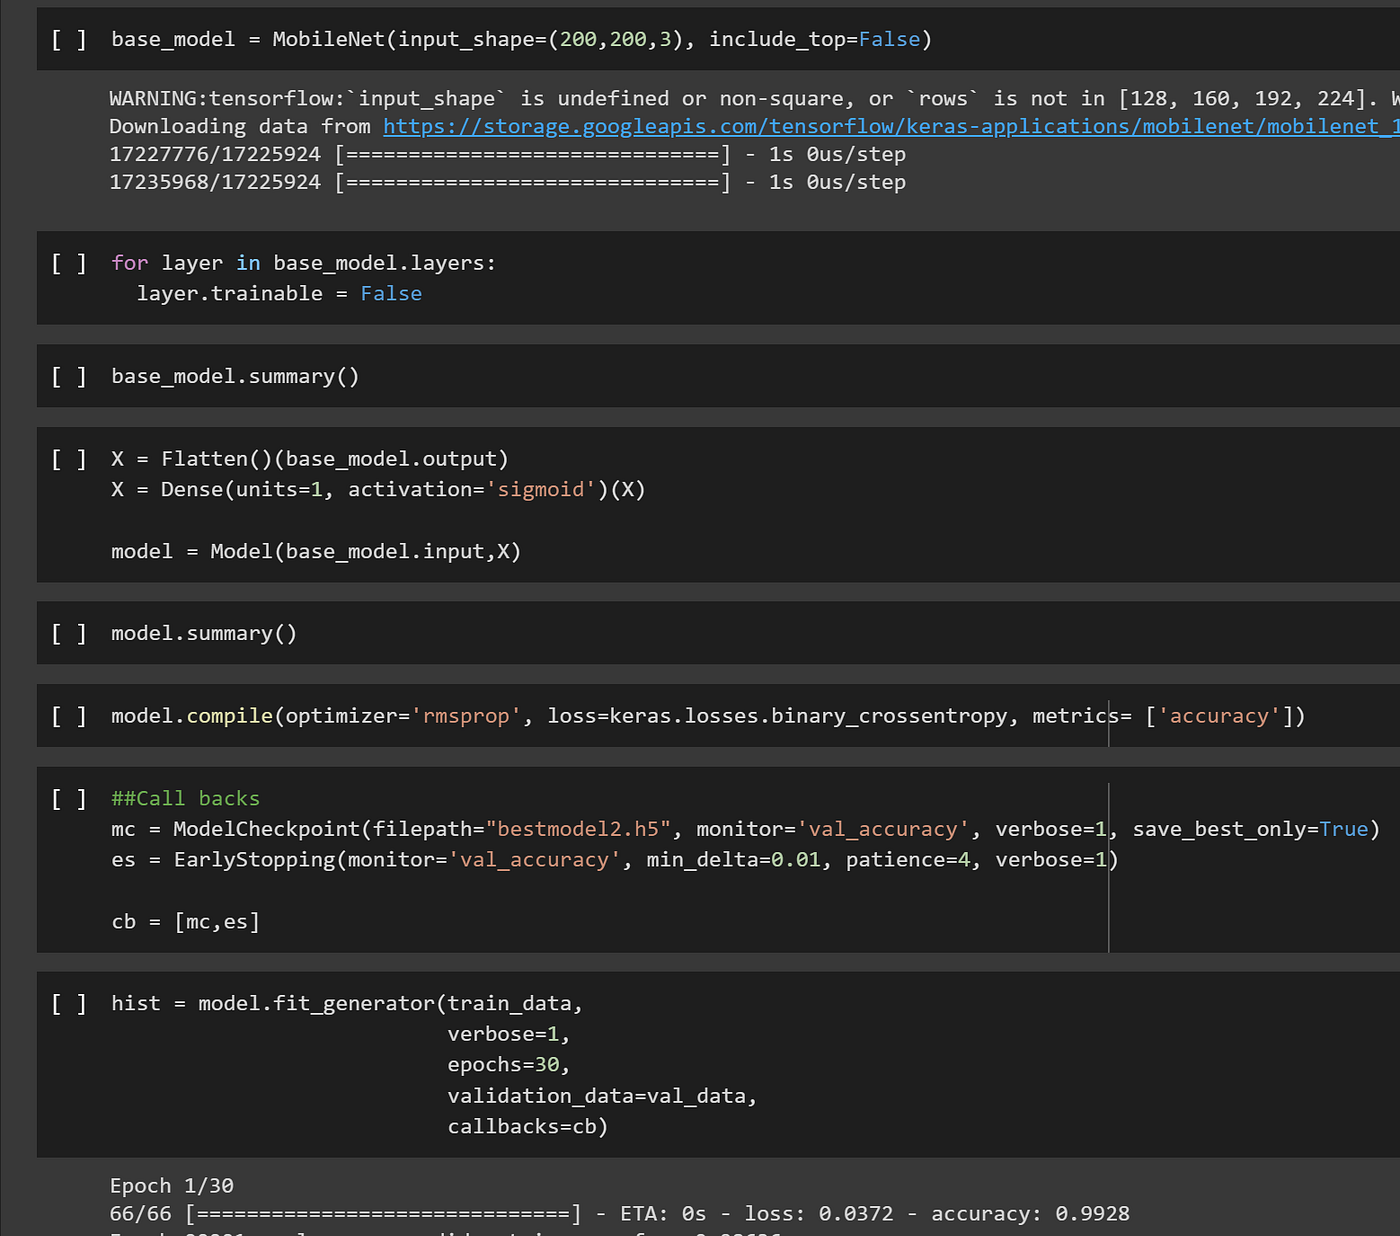
Task: Click the 'validation_data=val_data,' argument line
Action: (602, 1096)
